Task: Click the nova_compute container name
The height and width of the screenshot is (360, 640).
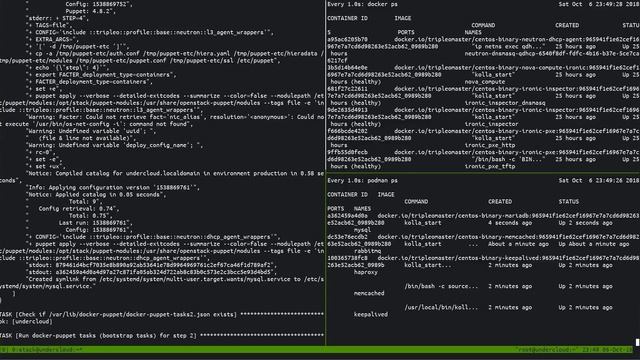Action: [x=484, y=82]
